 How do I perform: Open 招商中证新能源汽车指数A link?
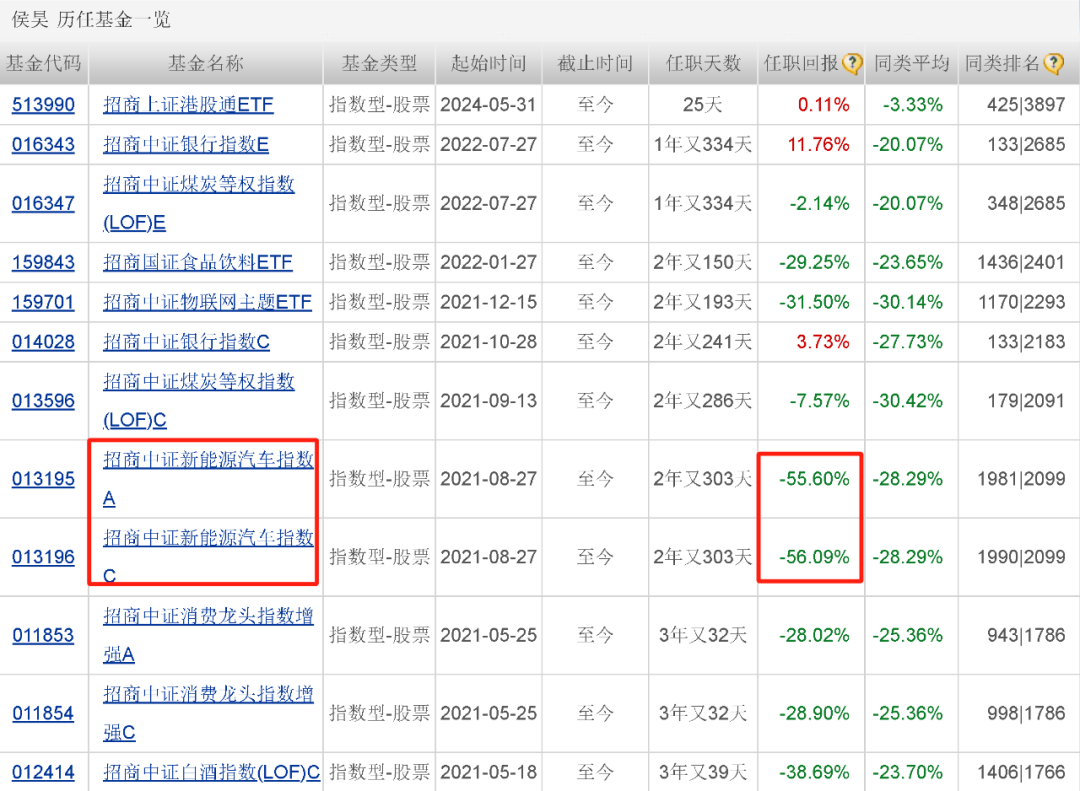click(208, 479)
